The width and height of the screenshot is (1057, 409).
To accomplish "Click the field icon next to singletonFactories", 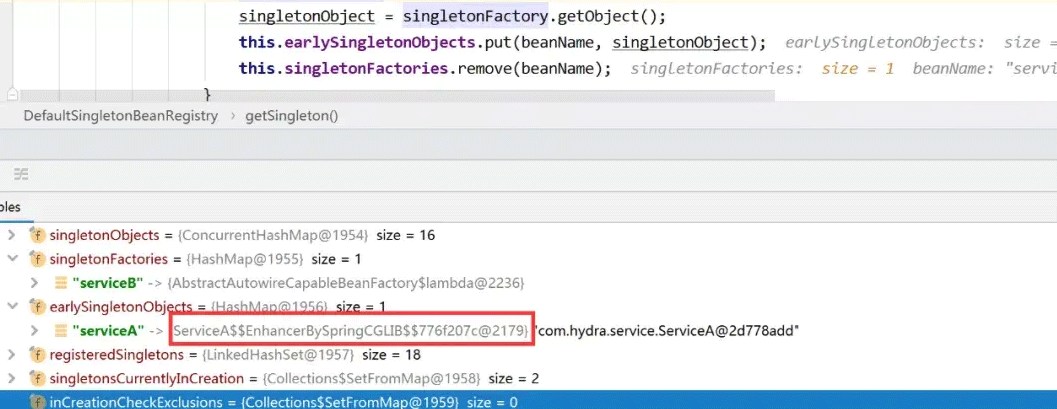I will (38, 259).
